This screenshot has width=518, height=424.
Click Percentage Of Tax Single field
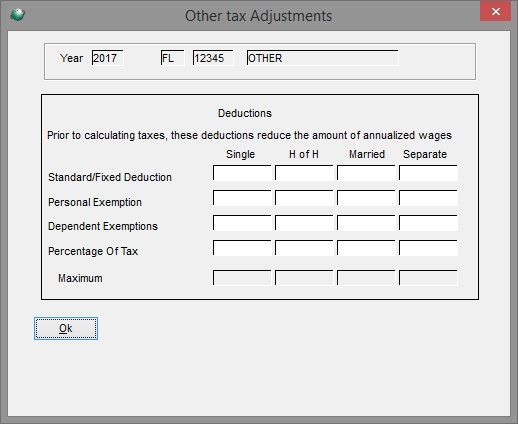point(242,248)
